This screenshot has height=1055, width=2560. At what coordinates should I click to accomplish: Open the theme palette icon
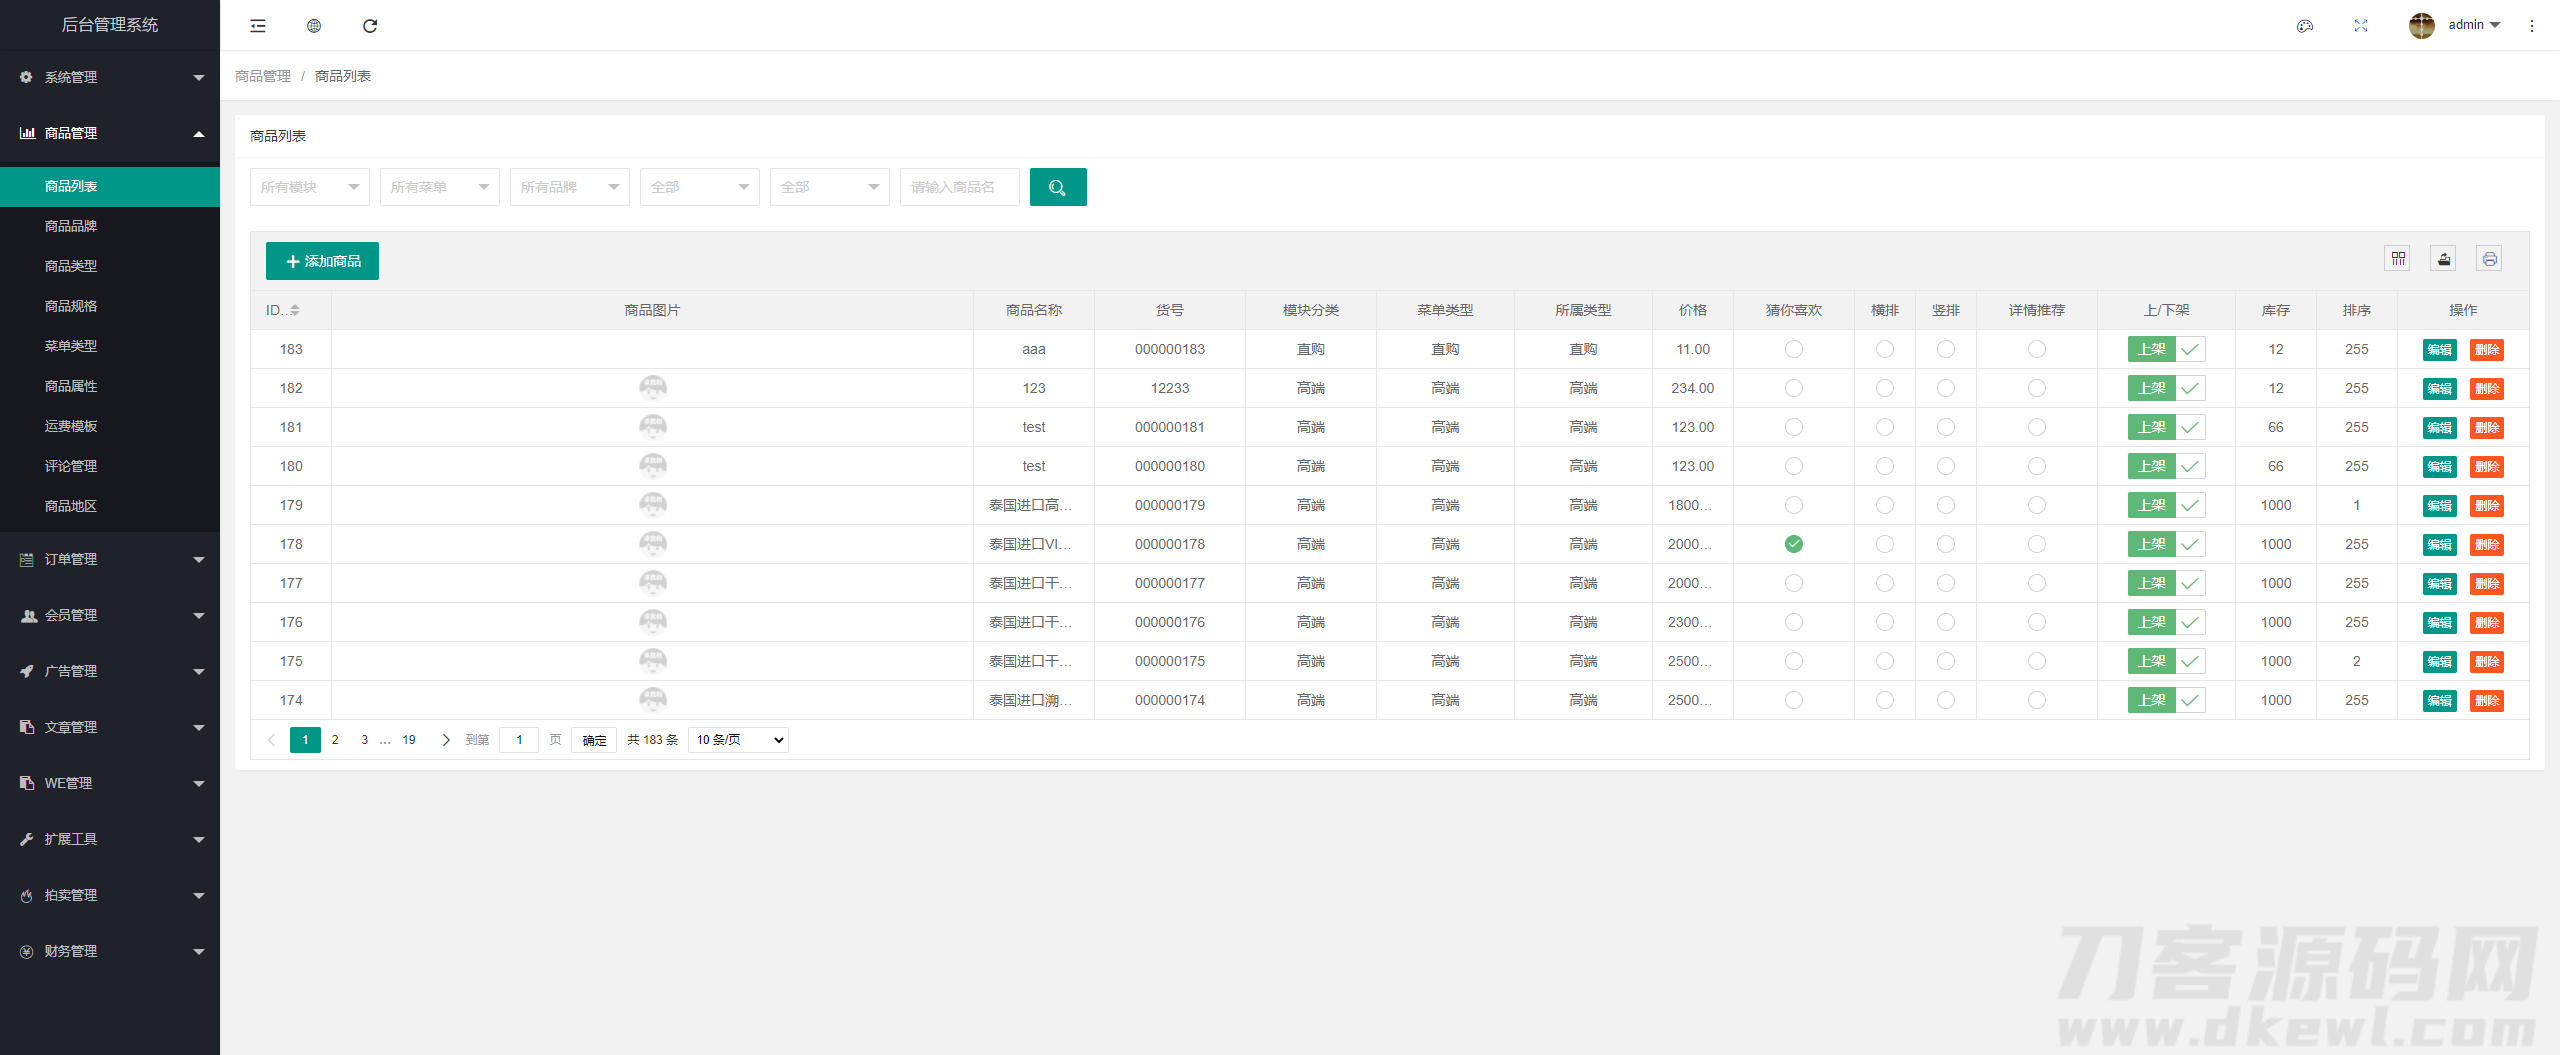(2305, 26)
